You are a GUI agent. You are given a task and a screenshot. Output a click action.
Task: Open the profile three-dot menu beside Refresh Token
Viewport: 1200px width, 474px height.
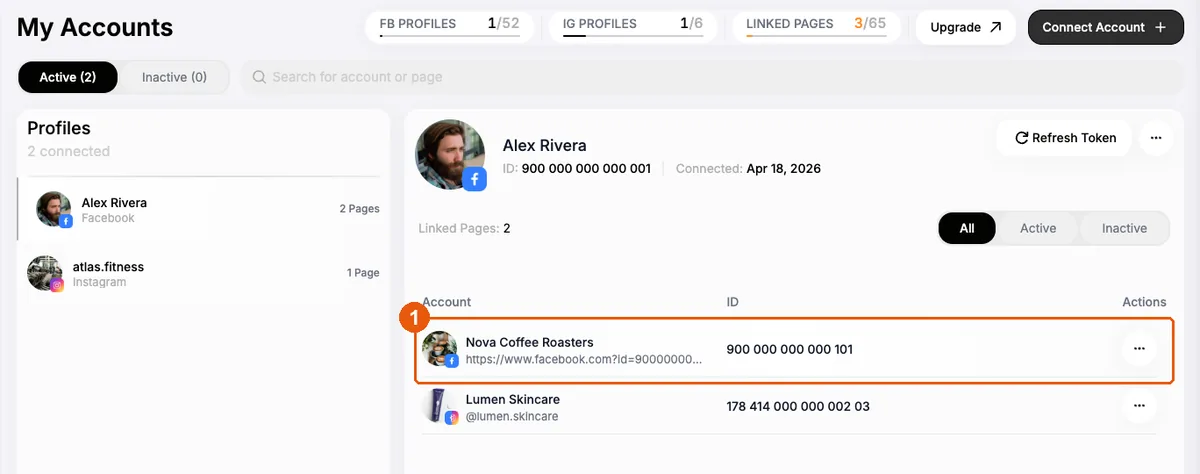pos(1156,138)
